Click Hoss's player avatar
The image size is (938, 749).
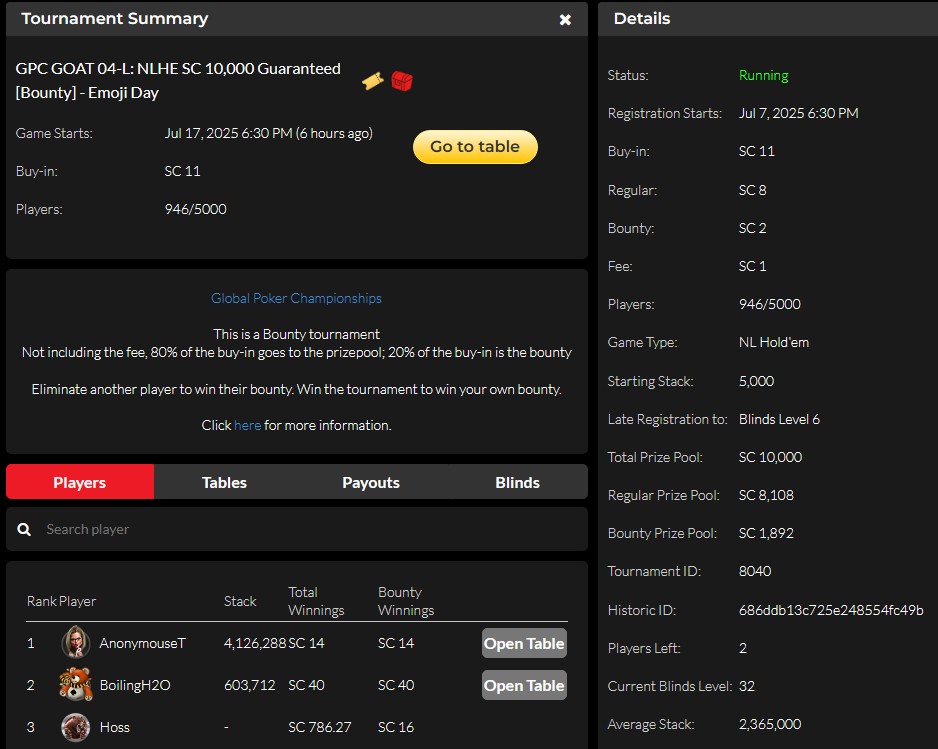click(x=75, y=727)
